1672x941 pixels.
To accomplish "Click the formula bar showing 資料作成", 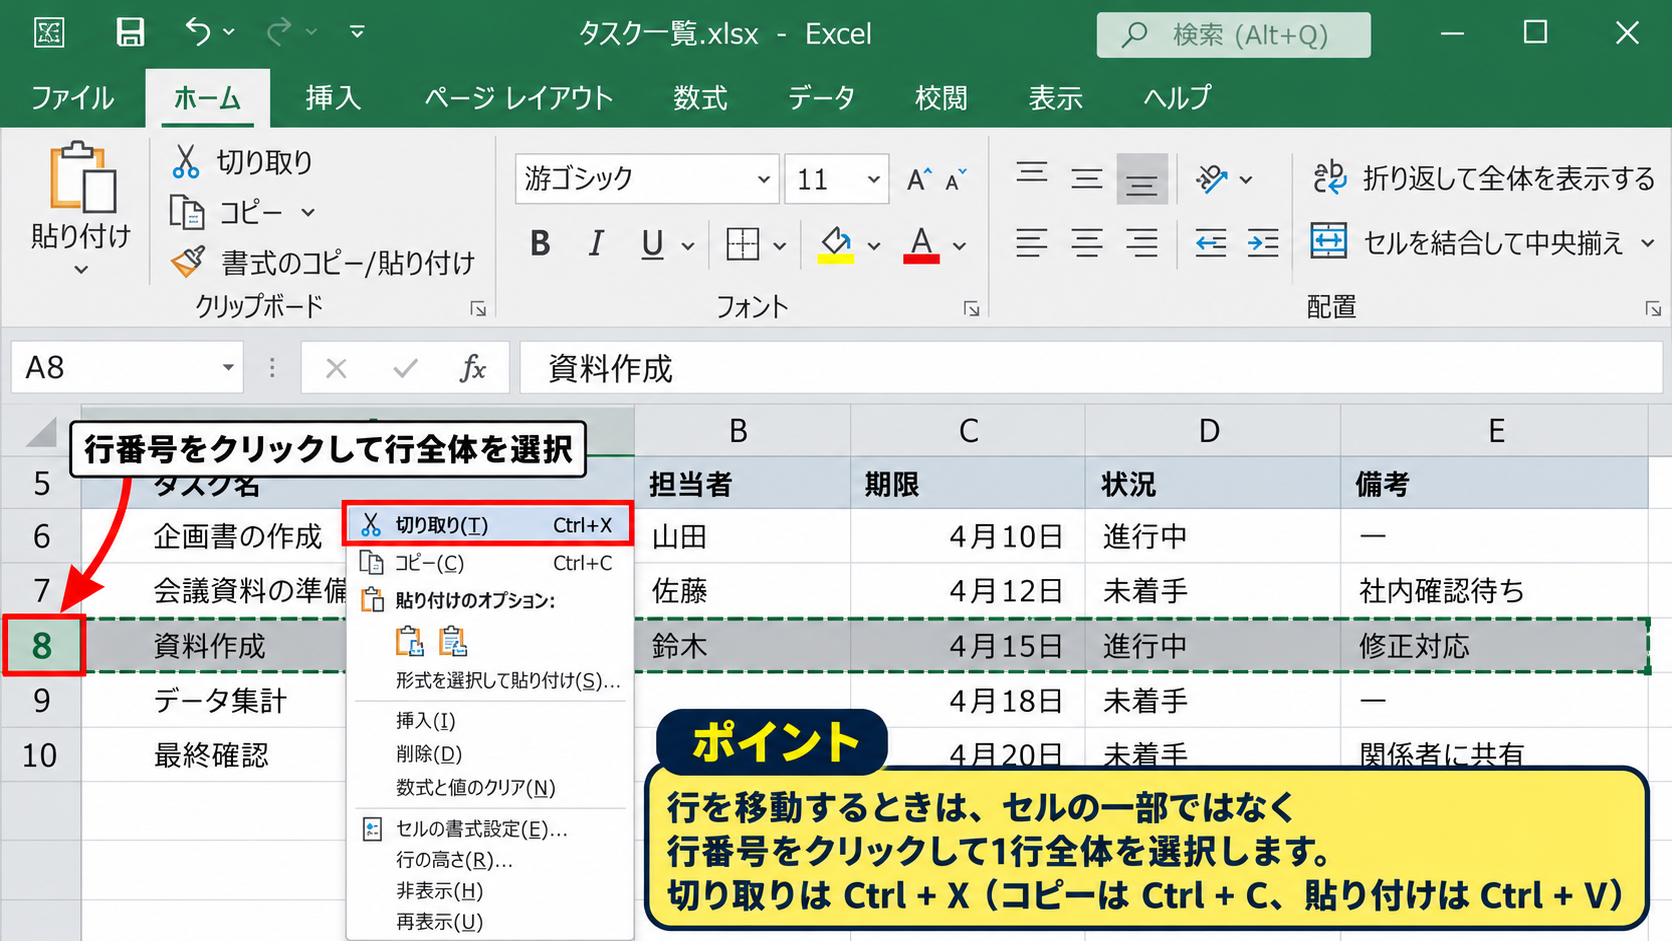I will (x=1091, y=368).
